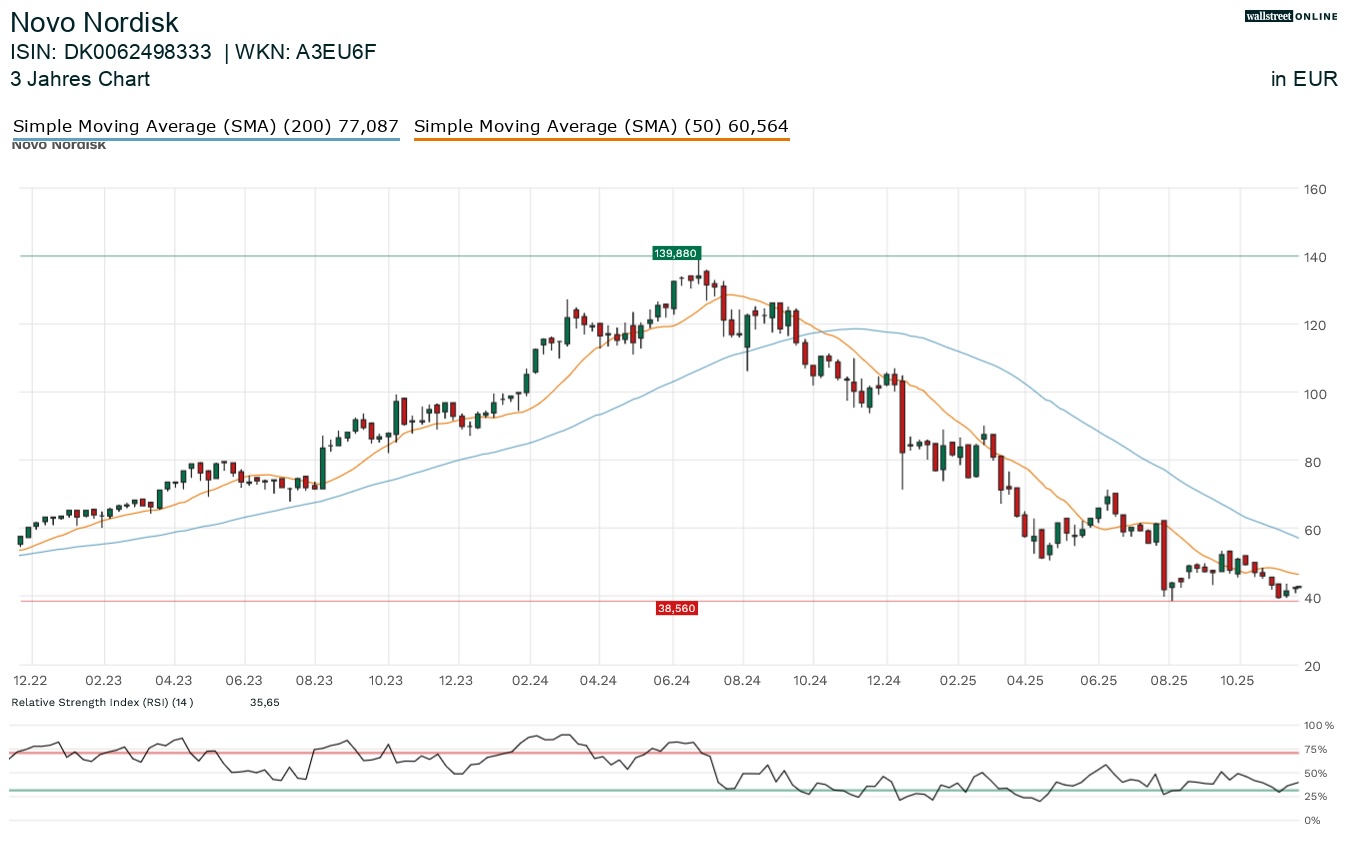Toggle the SMA (200) legend entry

(206, 127)
